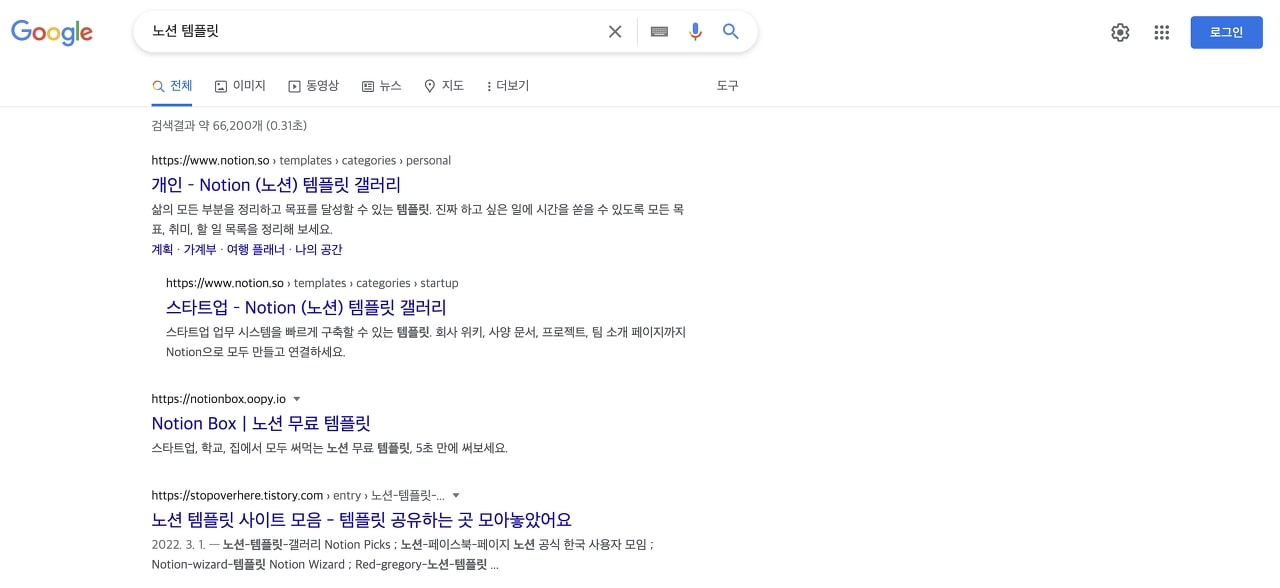1280x588 pixels.
Task: Open the 도구 search tools
Action: (x=727, y=86)
